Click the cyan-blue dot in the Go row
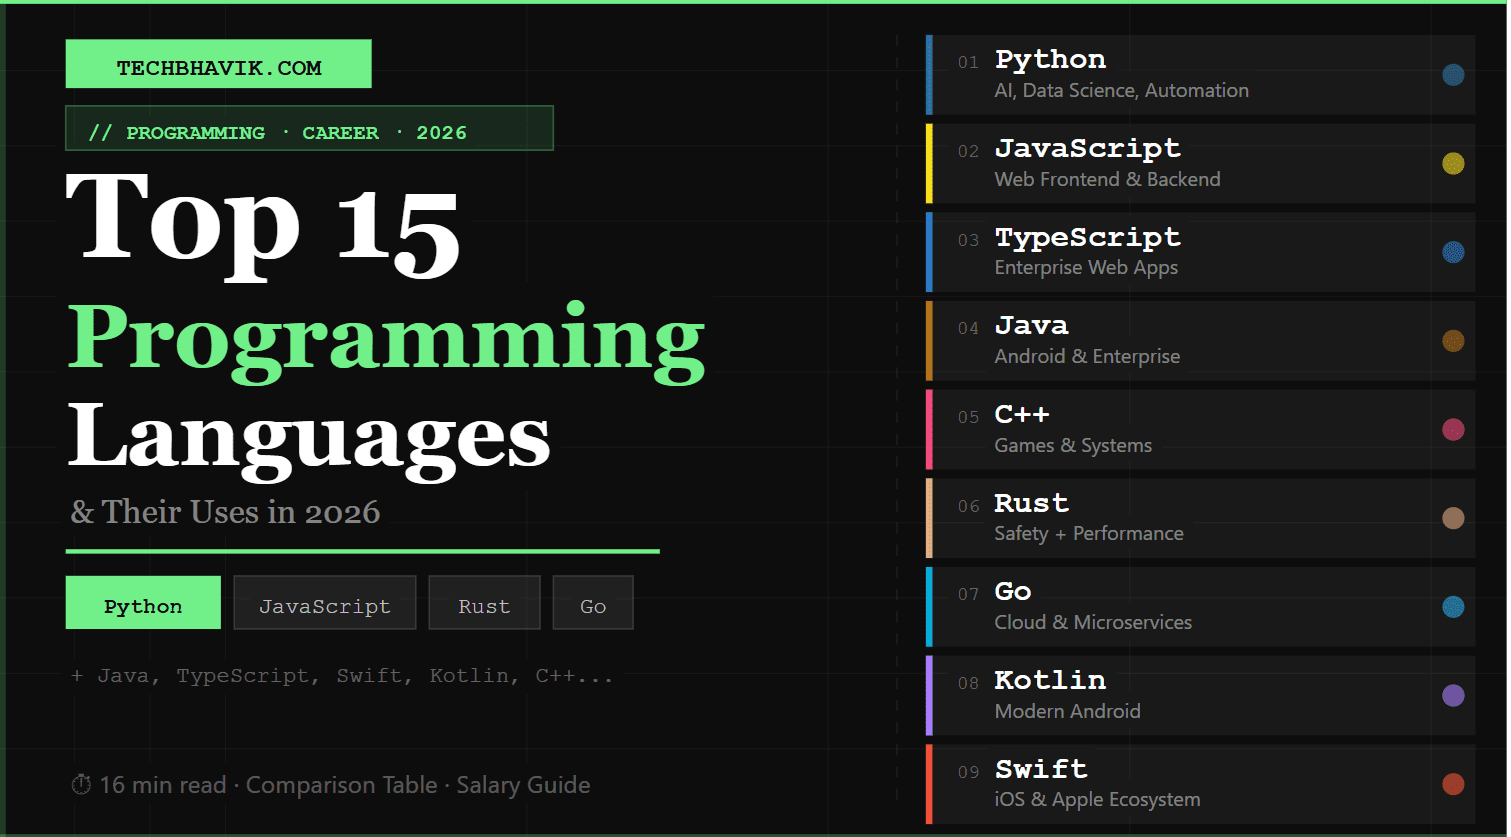The height and width of the screenshot is (837, 1511). [x=1453, y=607]
